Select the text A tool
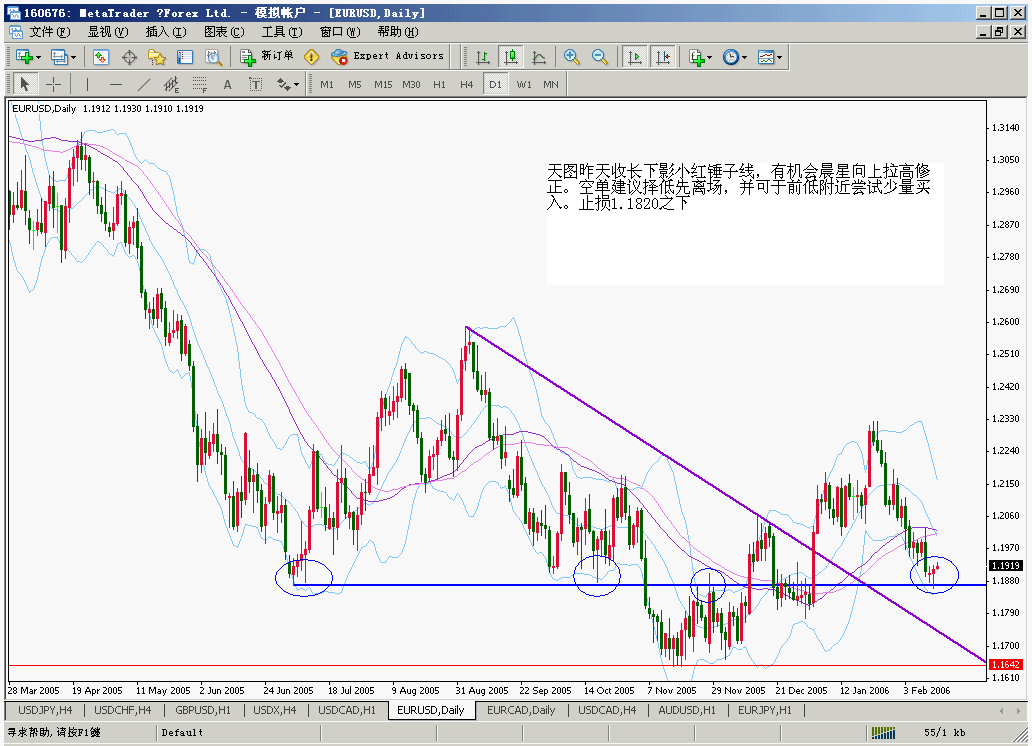The width and height of the screenshot is (1032, 746). pos(227,84)
